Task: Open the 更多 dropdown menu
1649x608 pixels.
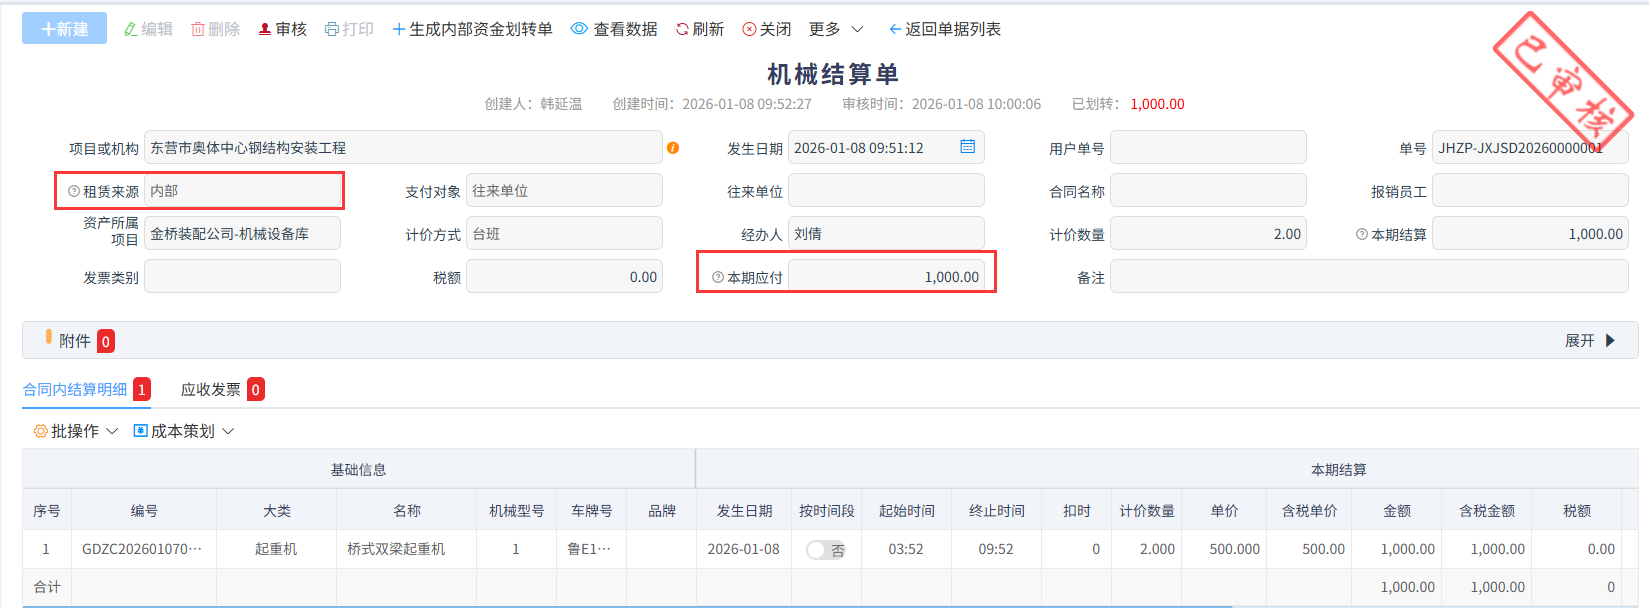Action: pyautogui.click(x=835, y=29)
